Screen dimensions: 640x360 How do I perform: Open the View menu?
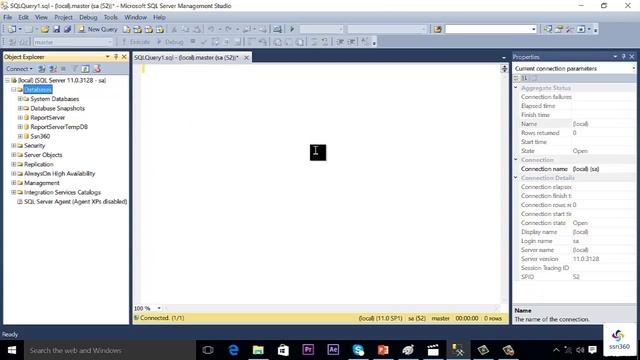point(41,17)
